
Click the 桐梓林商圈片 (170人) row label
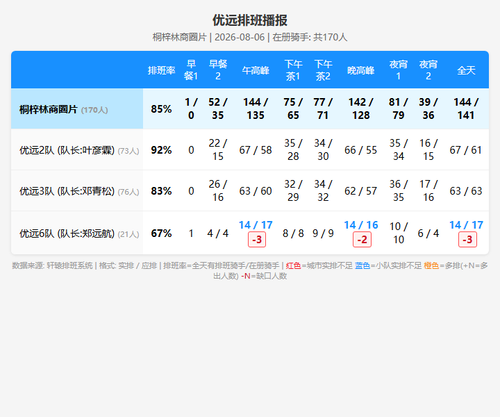click(x=63, y=109)
